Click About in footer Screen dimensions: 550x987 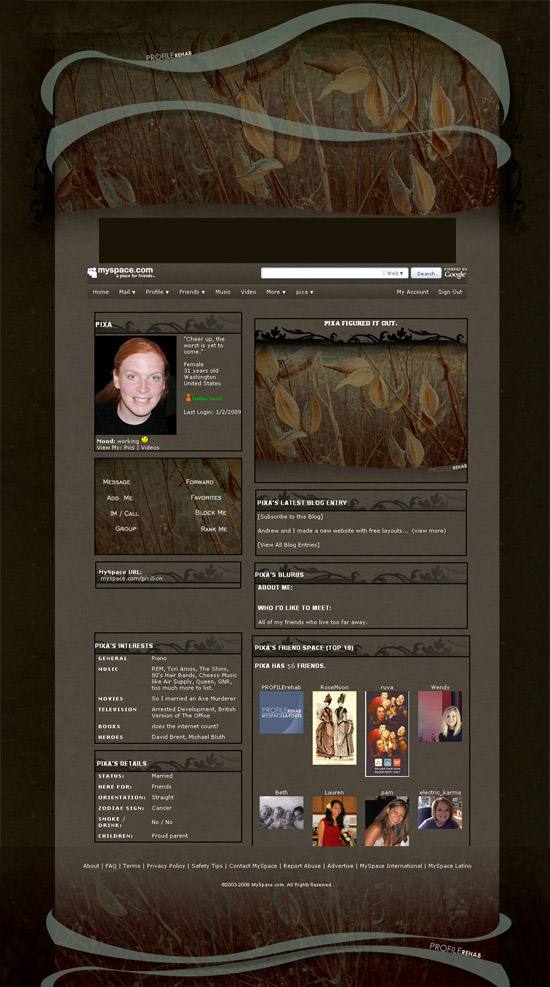tap(91, 866)
